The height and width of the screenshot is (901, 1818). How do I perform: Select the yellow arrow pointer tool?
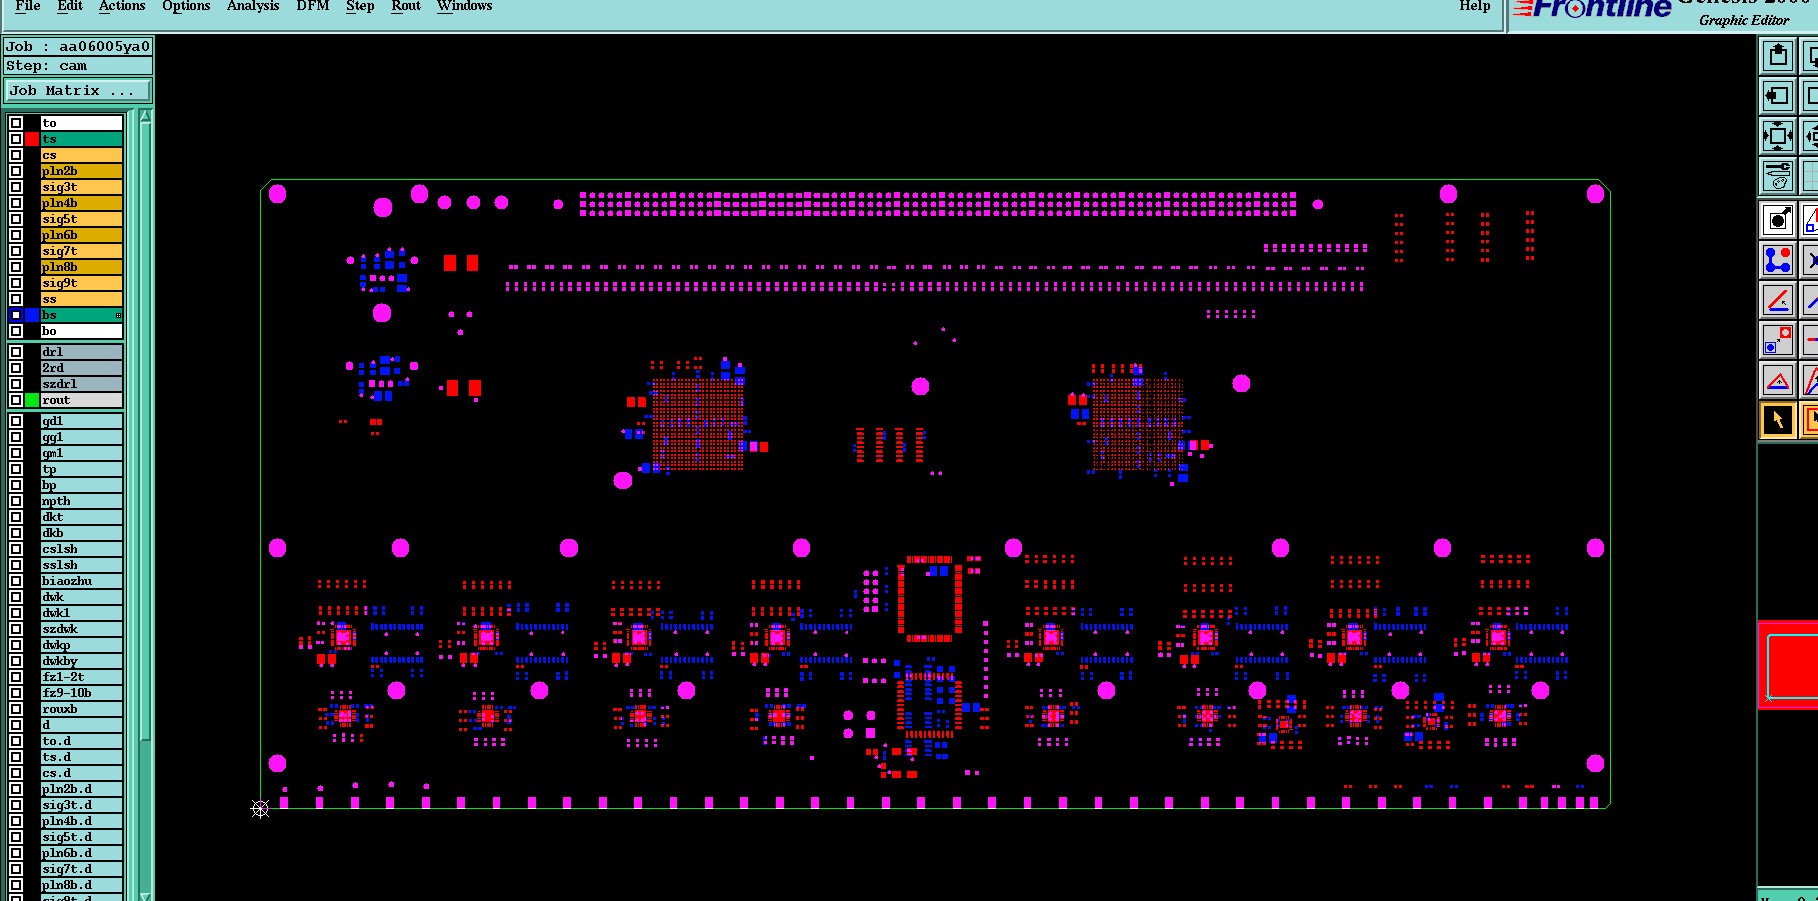point(1777,420)
